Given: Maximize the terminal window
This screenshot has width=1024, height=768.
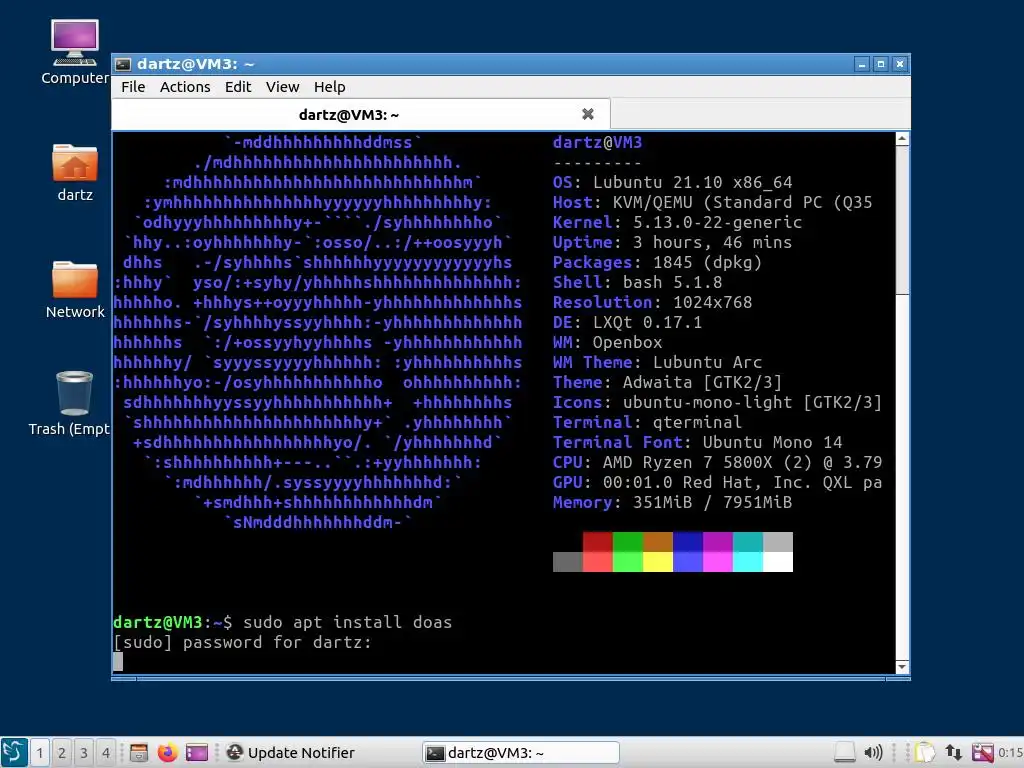Looking at the screenshot, I should [881, 64].
